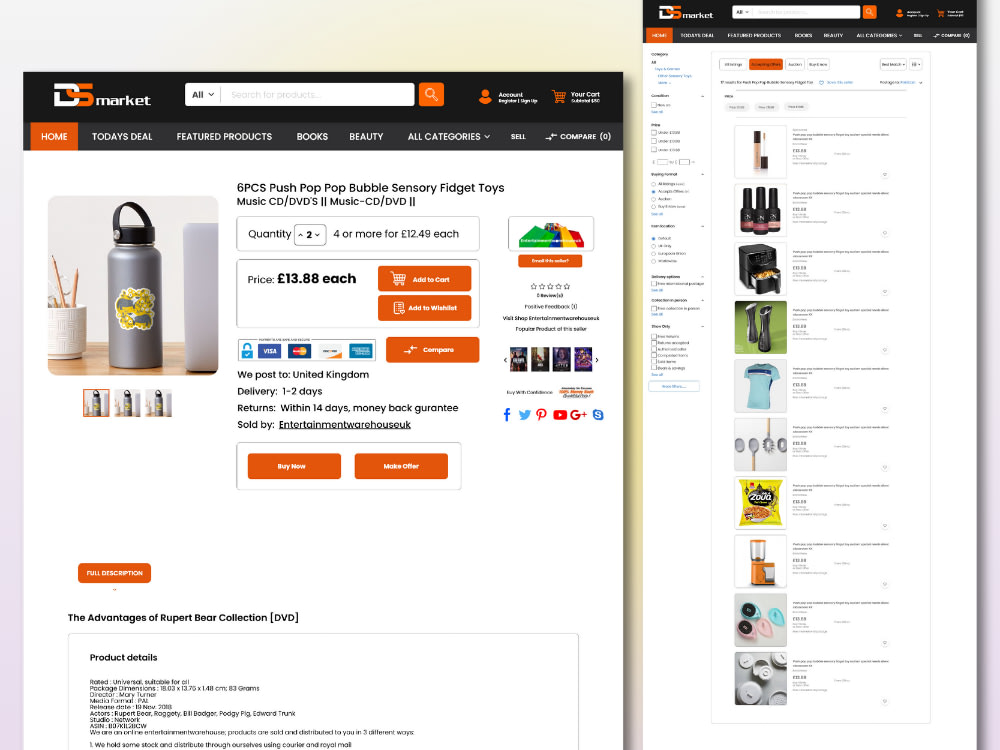Viewport: 1000px width, 750px height.
Task: Click the orange search icon in listing window
Action: [869, 11]
